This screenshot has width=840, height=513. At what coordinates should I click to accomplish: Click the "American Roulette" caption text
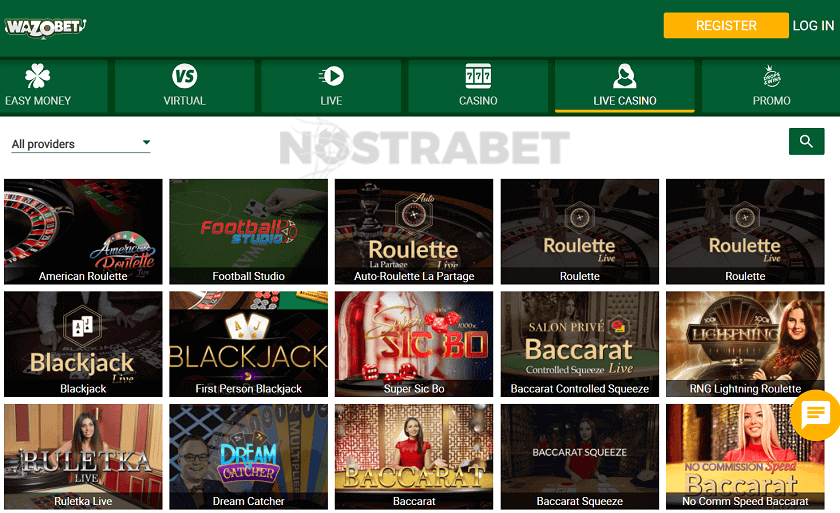tap(83, 276)
